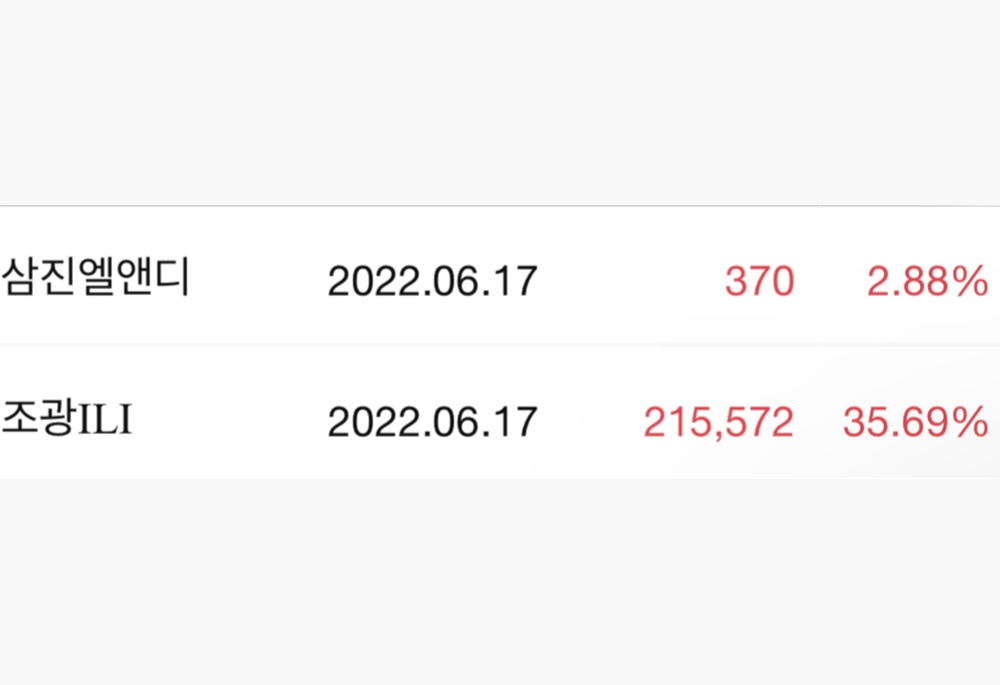Click the divider between the two rows

point(500,345)
